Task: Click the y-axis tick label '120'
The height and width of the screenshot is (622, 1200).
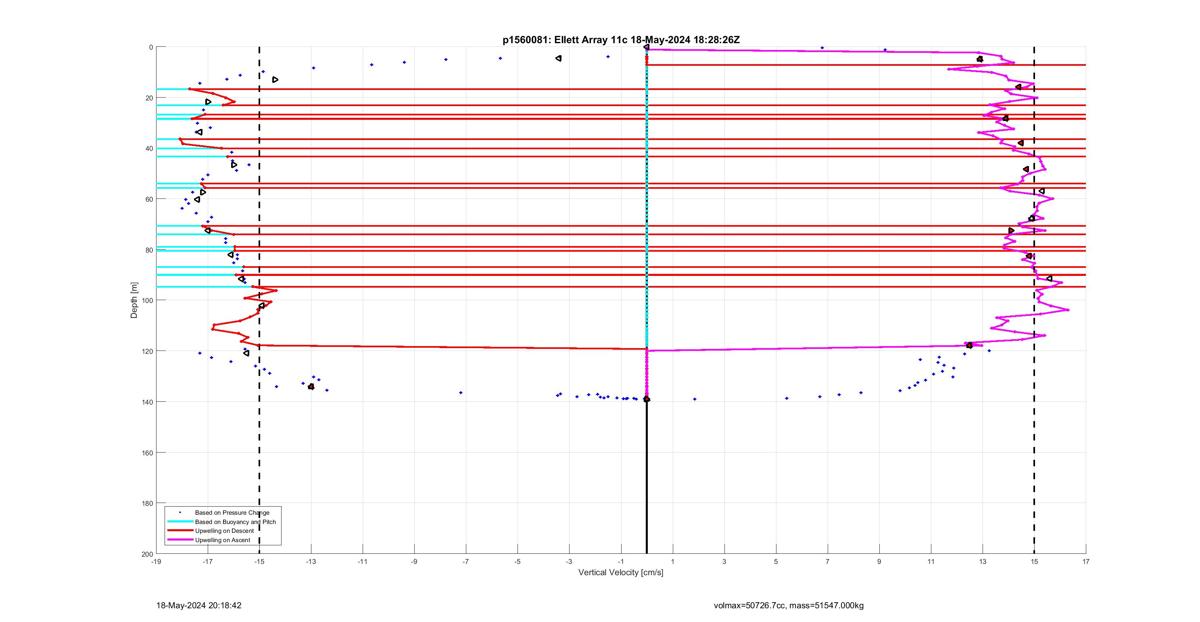Action: point(146,351)
